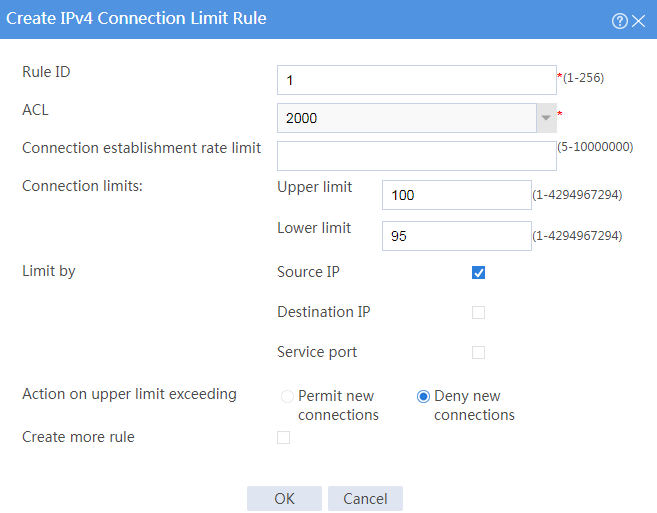Screen dimensions: 657x513
Task: Open the help question mark icon
Action: pyautogui.click(x=619, y=21)
